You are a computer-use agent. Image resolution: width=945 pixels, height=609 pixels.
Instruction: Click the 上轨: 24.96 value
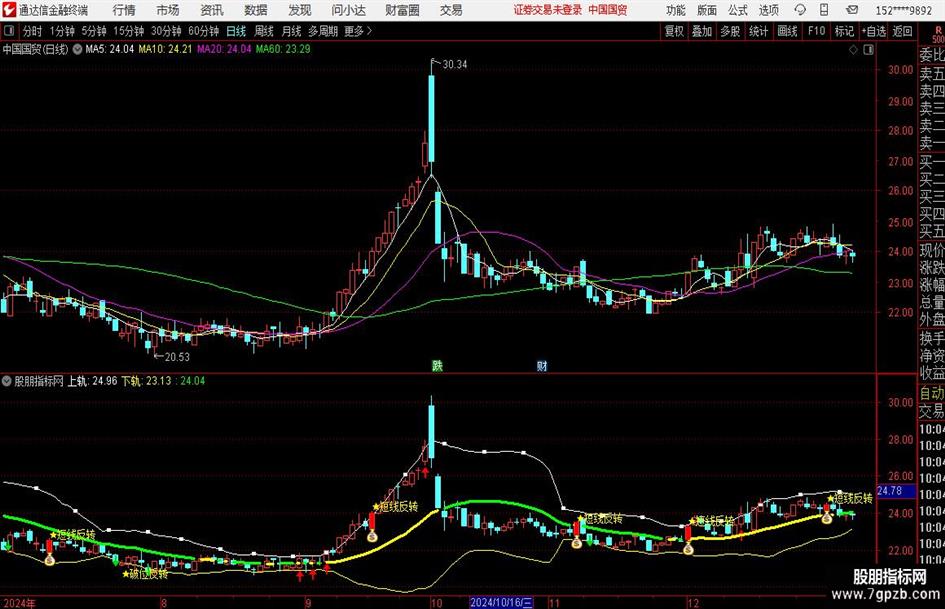tap(92, 381)
